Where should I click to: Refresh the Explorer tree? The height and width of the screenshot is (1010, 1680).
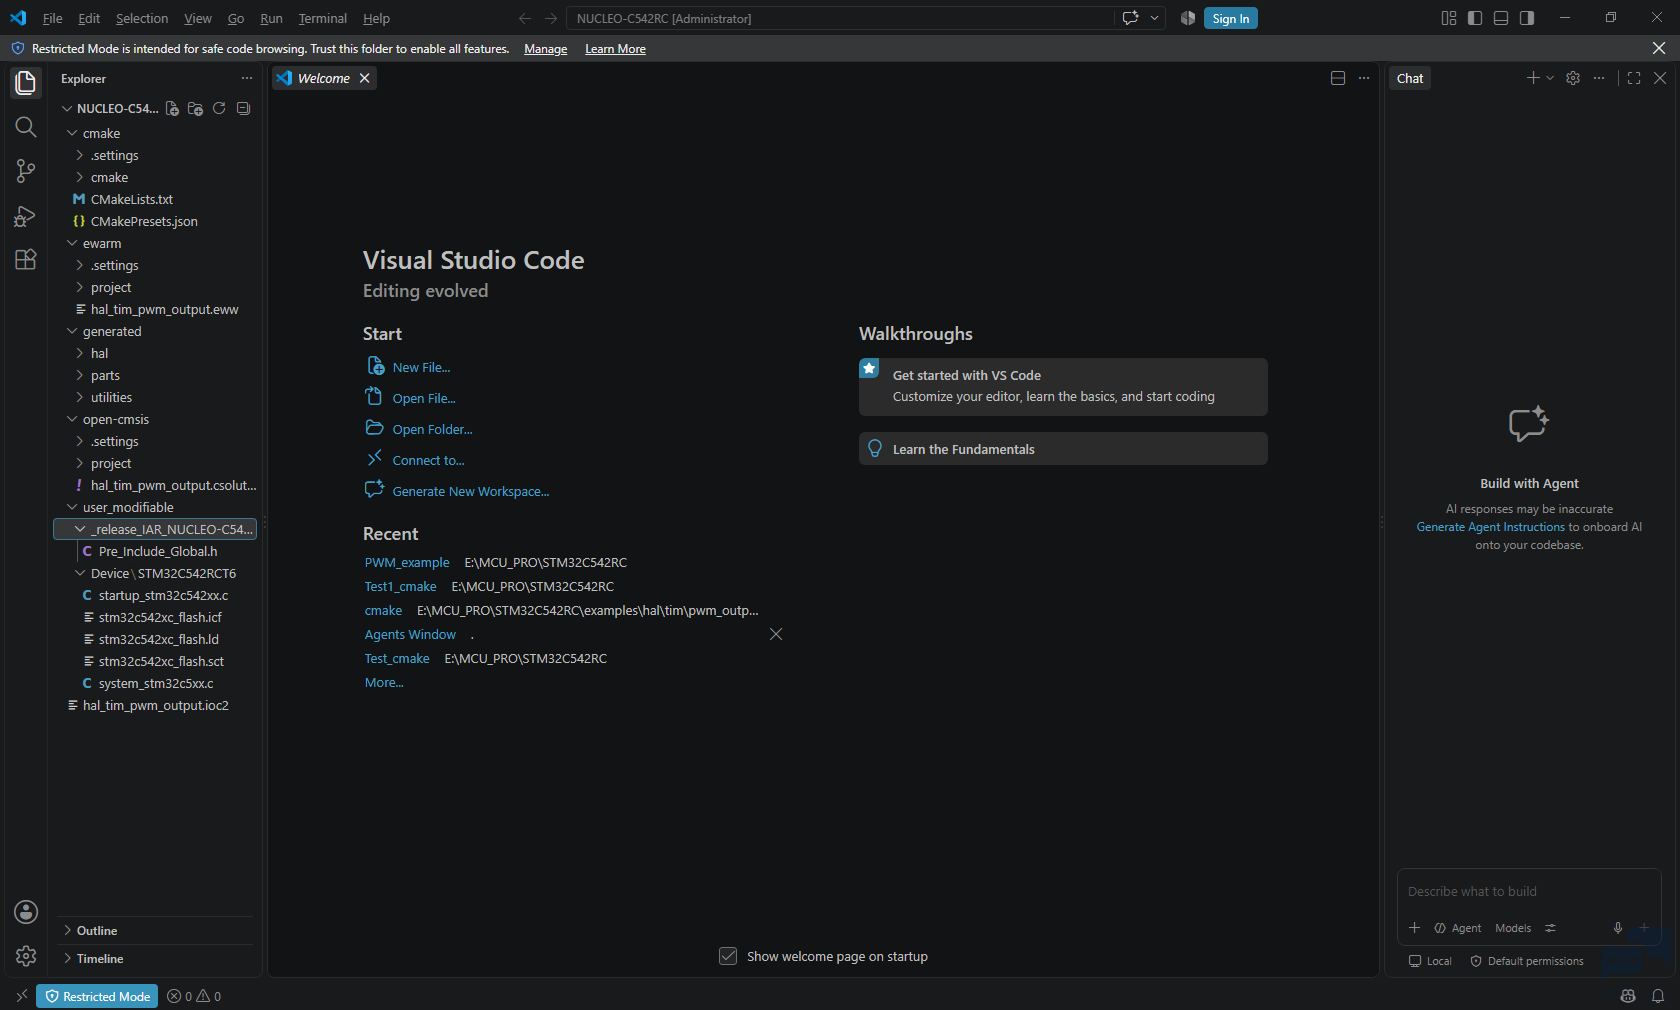point(219,108)
